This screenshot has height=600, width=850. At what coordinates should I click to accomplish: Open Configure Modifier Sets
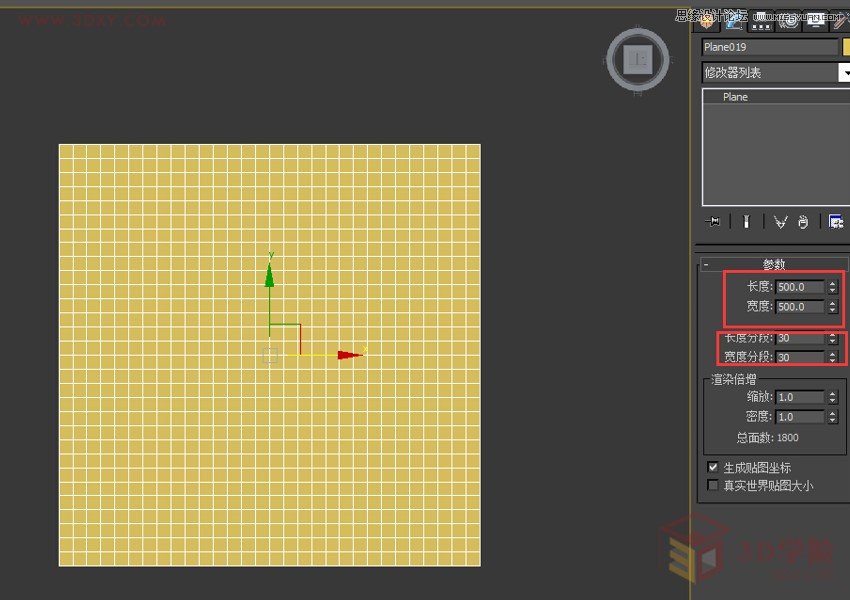(x=836, y=221)
